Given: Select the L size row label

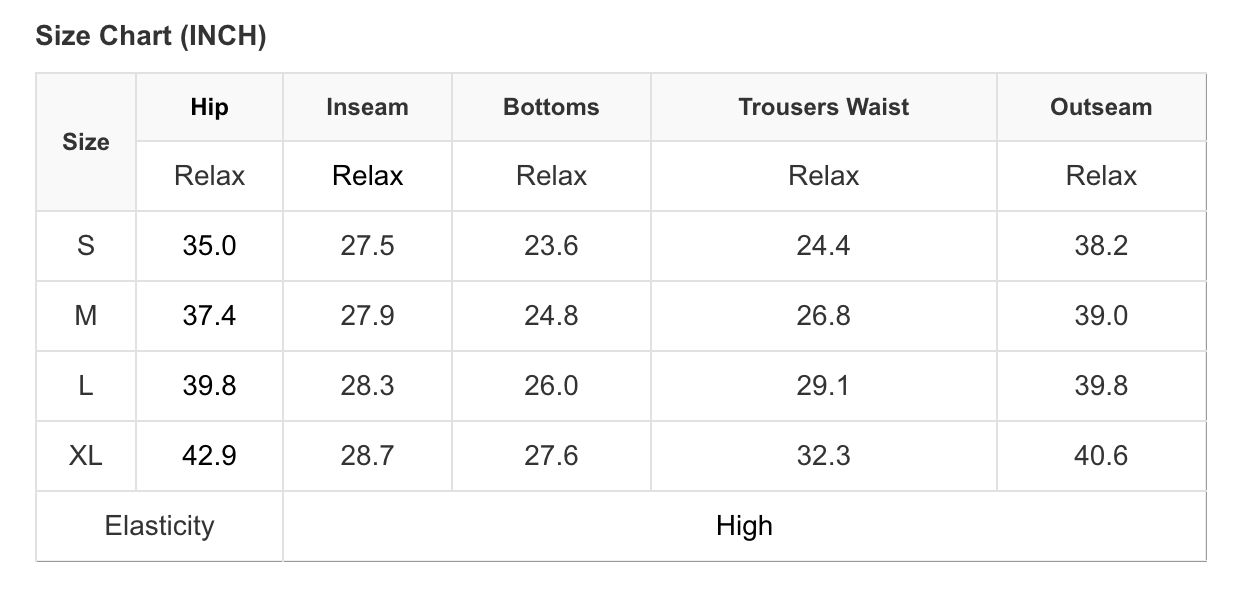Looking at the screenshot, I should [86, 386].
